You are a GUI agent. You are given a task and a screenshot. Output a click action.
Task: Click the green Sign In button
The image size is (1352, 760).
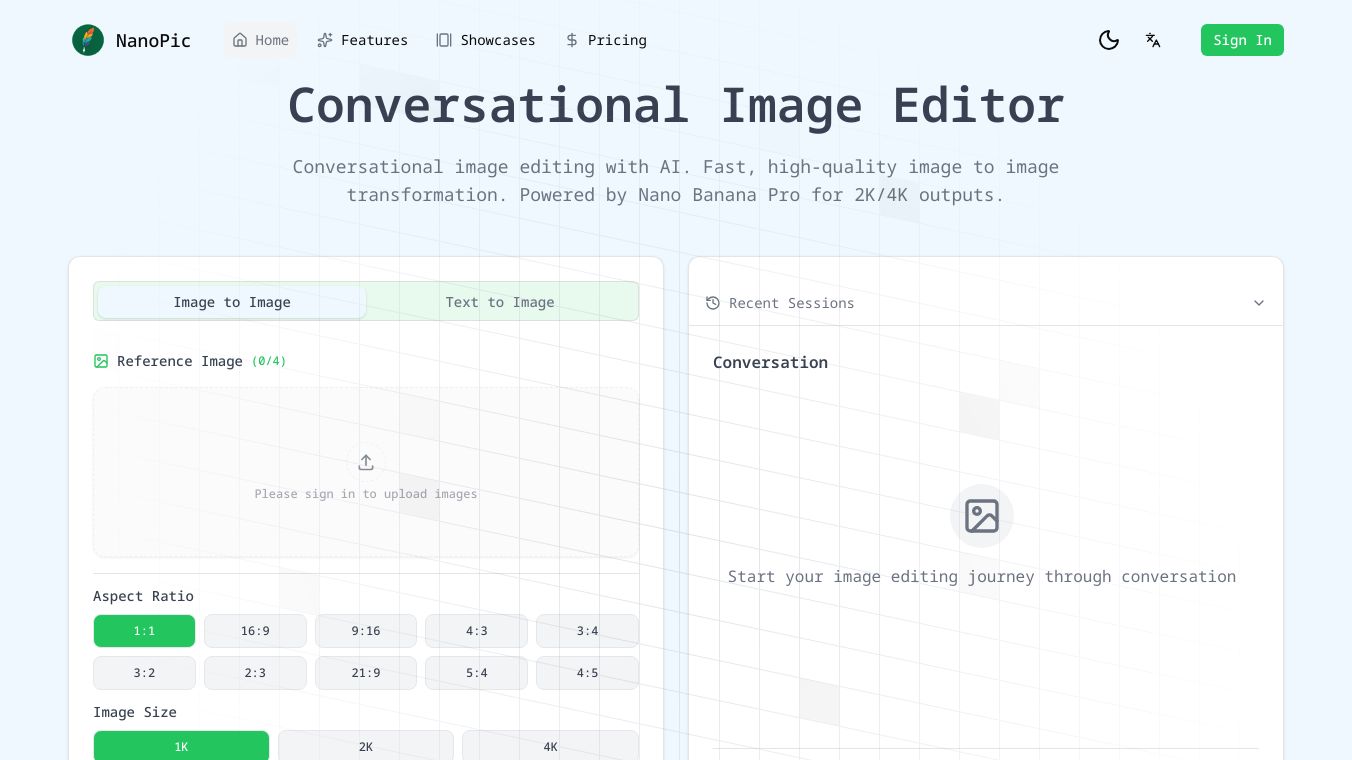click(1242, 40)
